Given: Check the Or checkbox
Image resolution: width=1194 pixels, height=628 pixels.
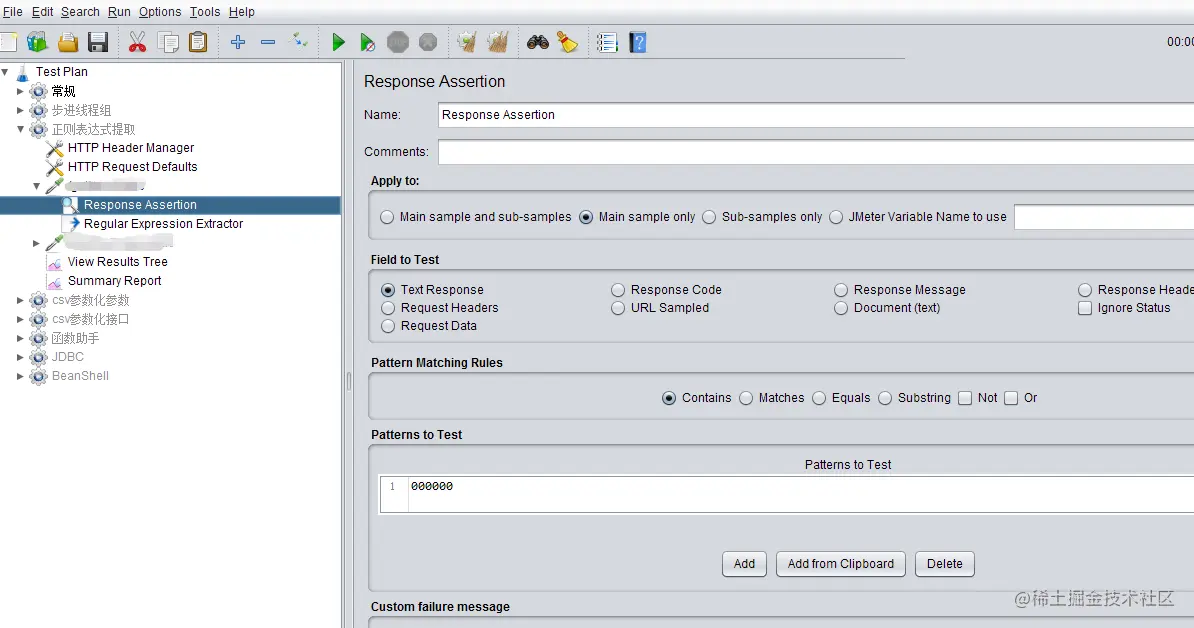Looking at the screenshot, I should (1010, 398).
